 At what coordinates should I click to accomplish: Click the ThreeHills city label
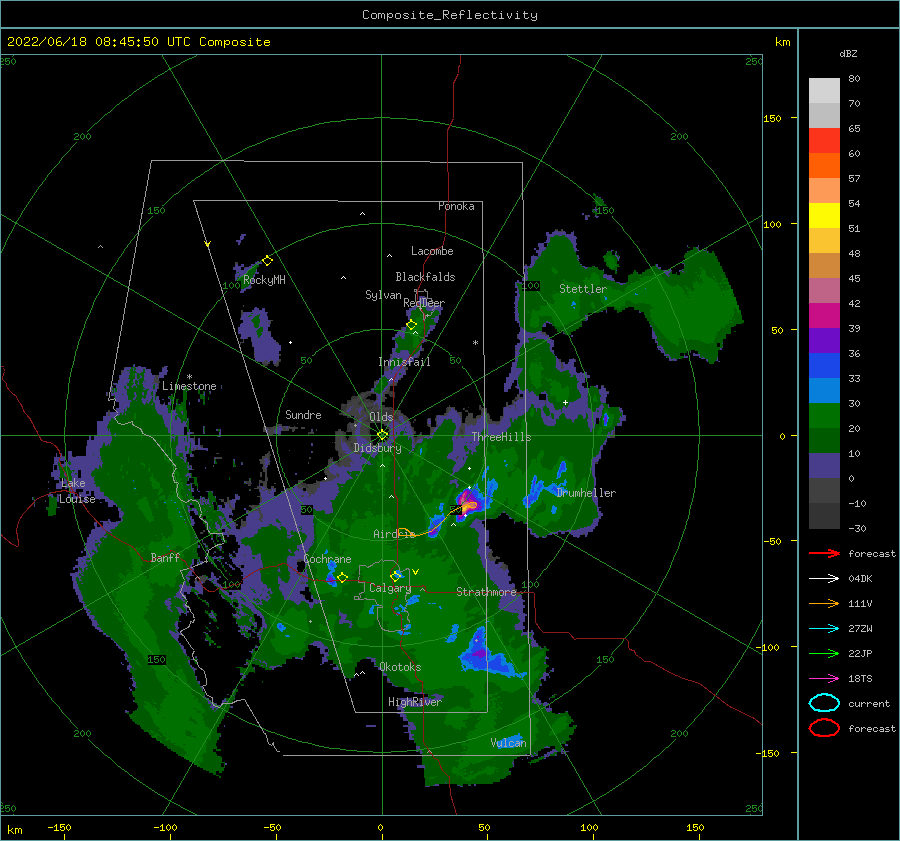(502, 437)
